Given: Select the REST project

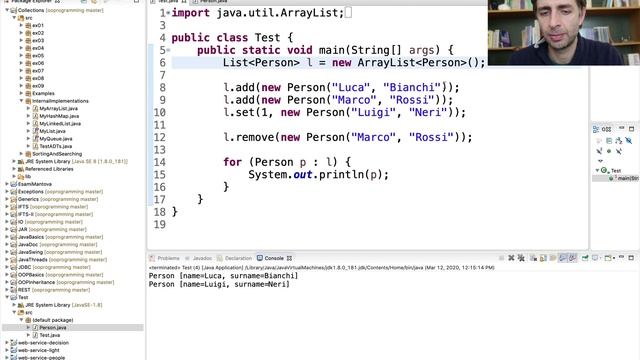Looking at the screenshot, I should pos(54,290).
